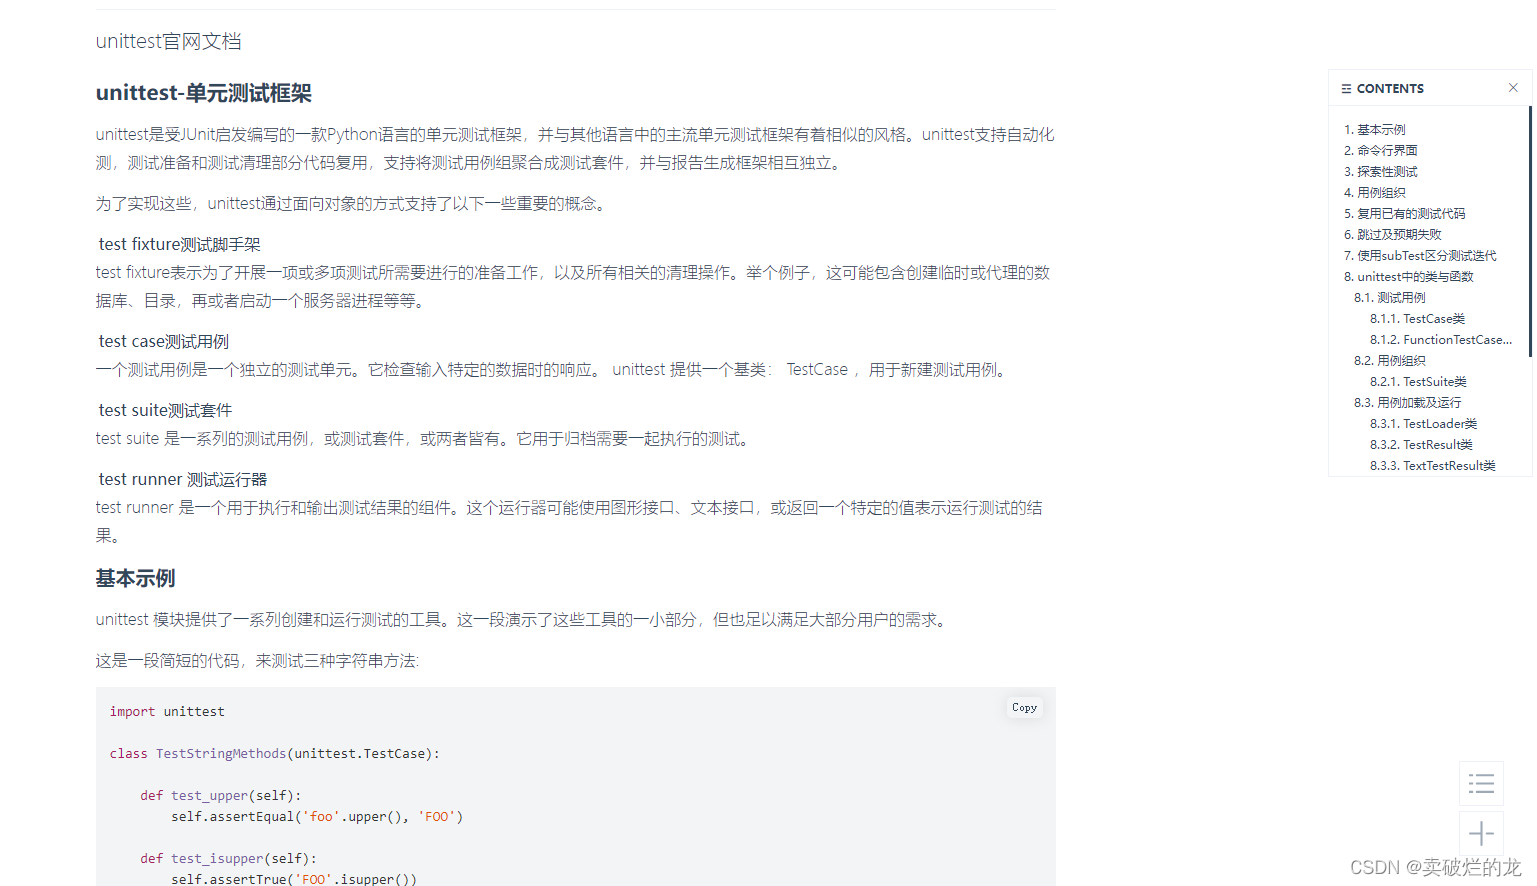Click the self.assertEqual code line
1537x886 pixels.
coord(317,816)
